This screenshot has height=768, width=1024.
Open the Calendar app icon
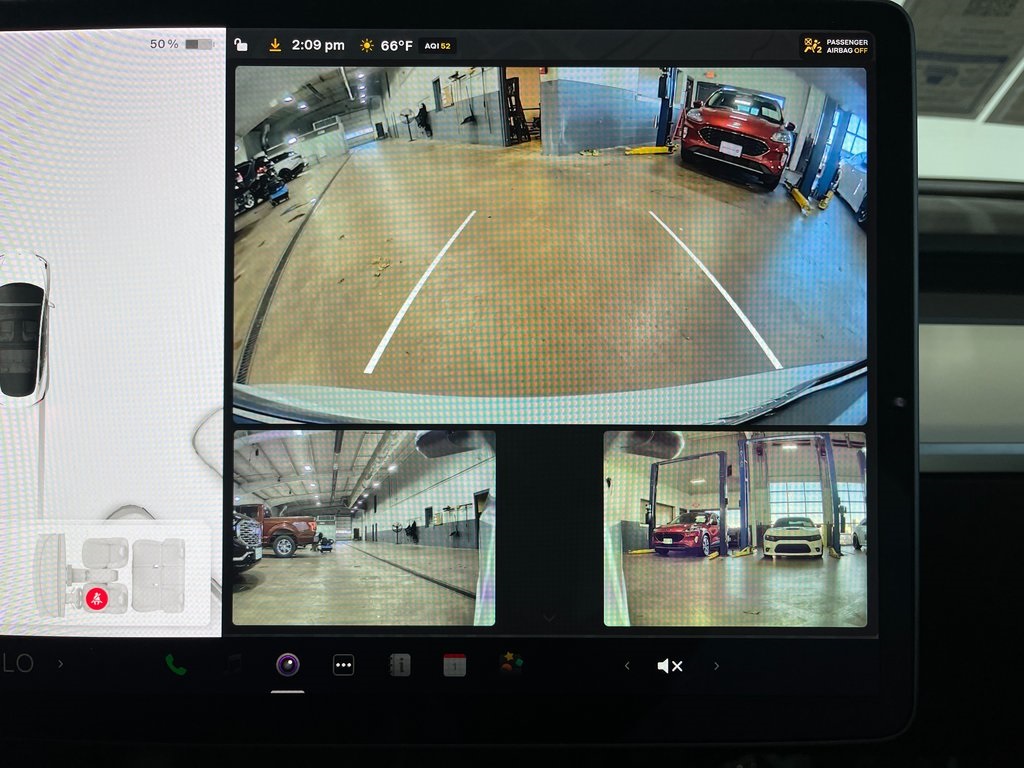(455, 665)
